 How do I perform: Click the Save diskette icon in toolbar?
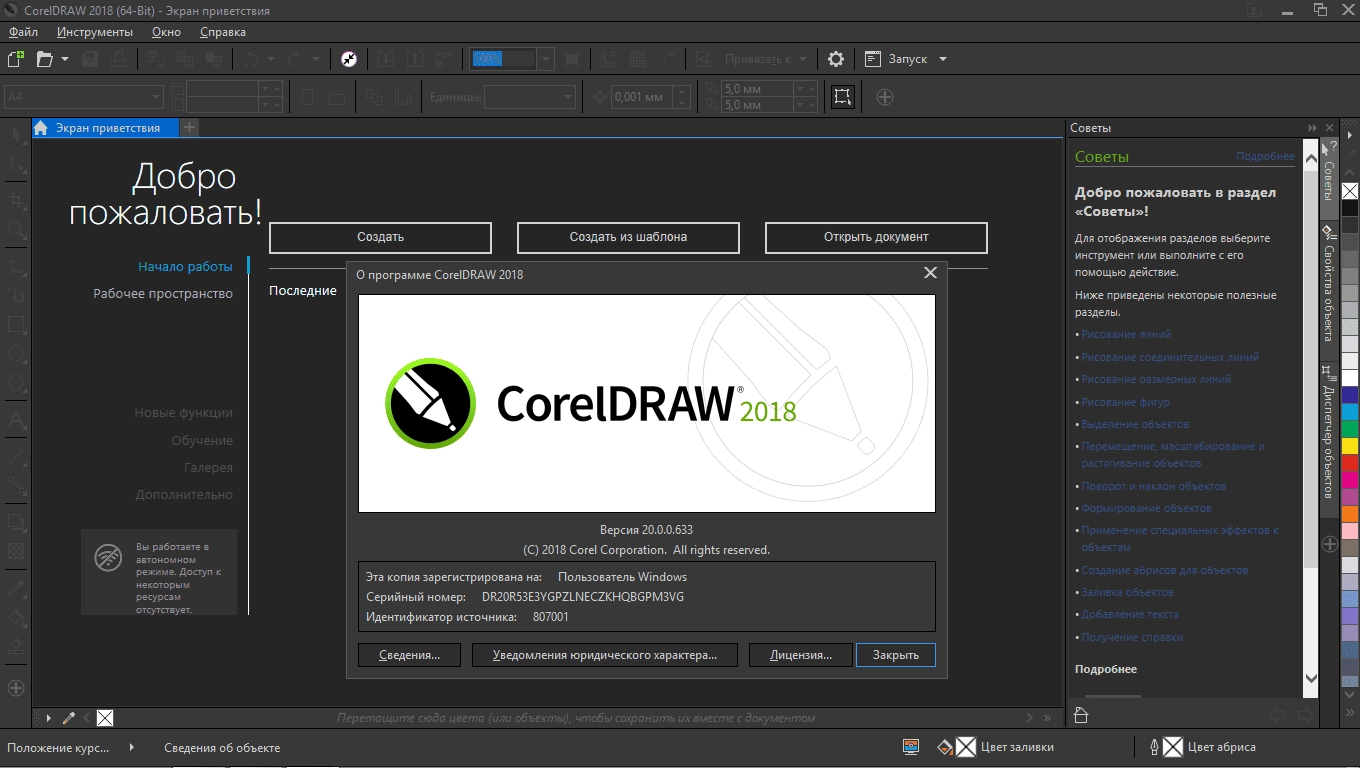[x=90, y=59]
